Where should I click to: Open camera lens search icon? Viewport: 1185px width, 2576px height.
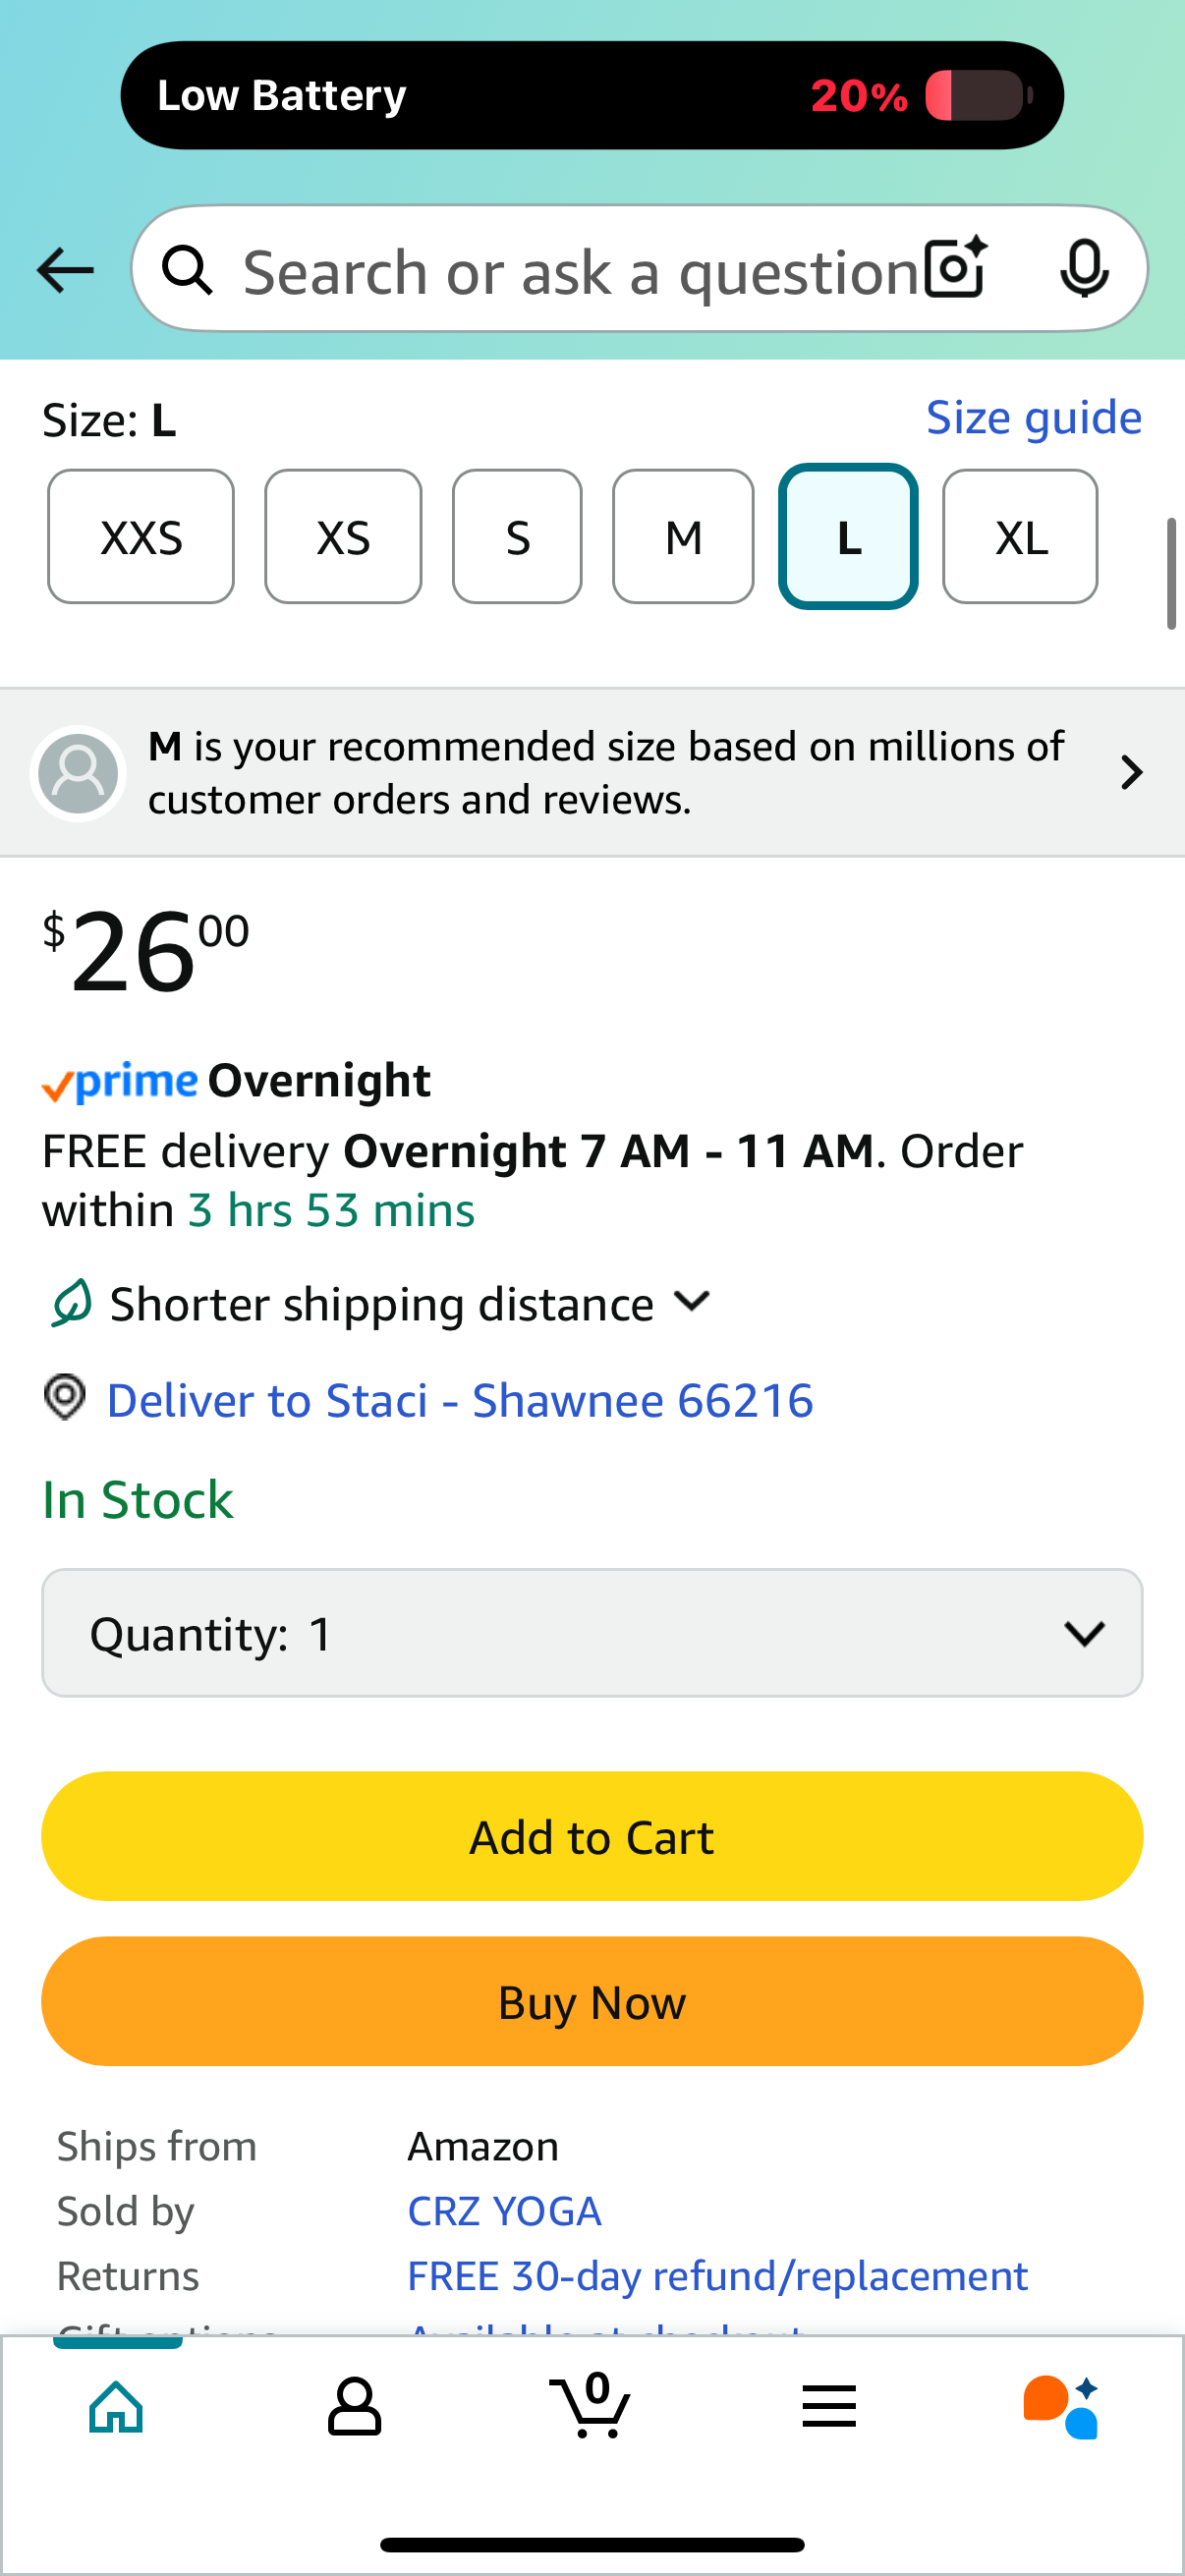956,268
